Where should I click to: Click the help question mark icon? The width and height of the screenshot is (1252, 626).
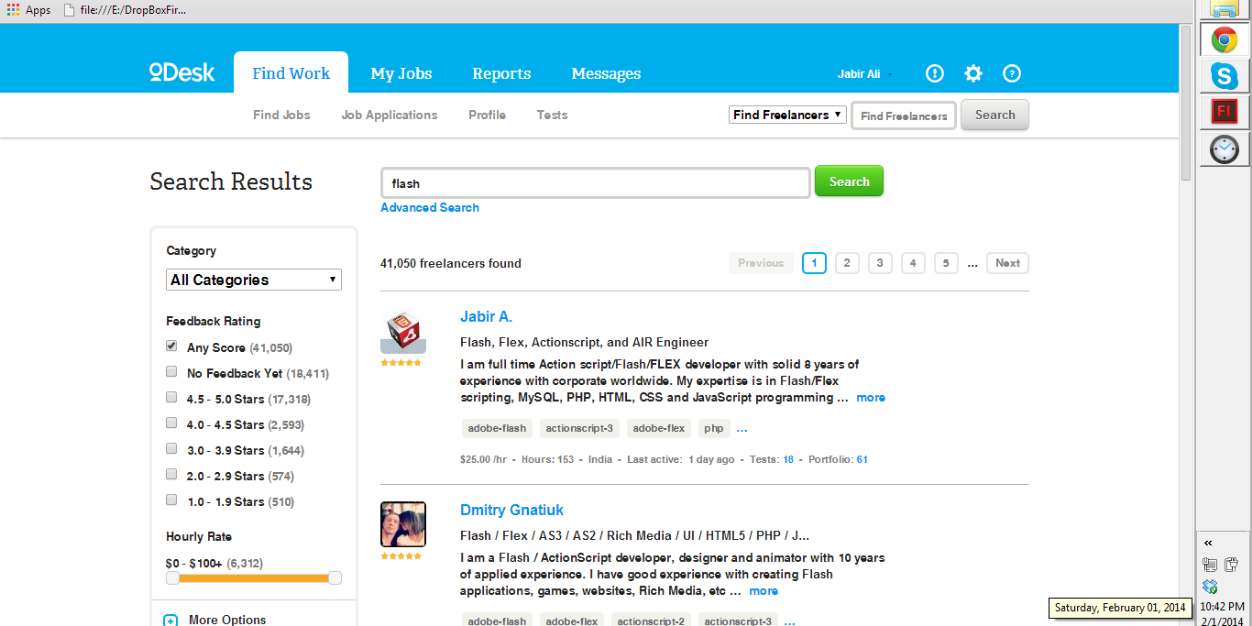click(1012, 73)
